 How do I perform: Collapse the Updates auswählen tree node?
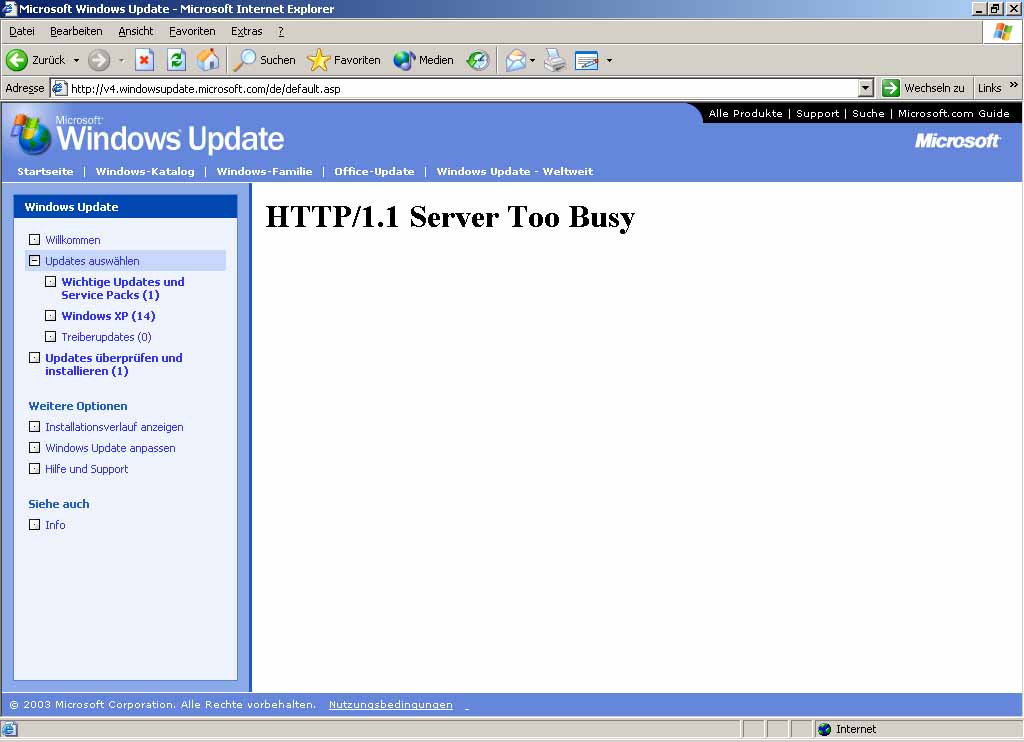35,261
